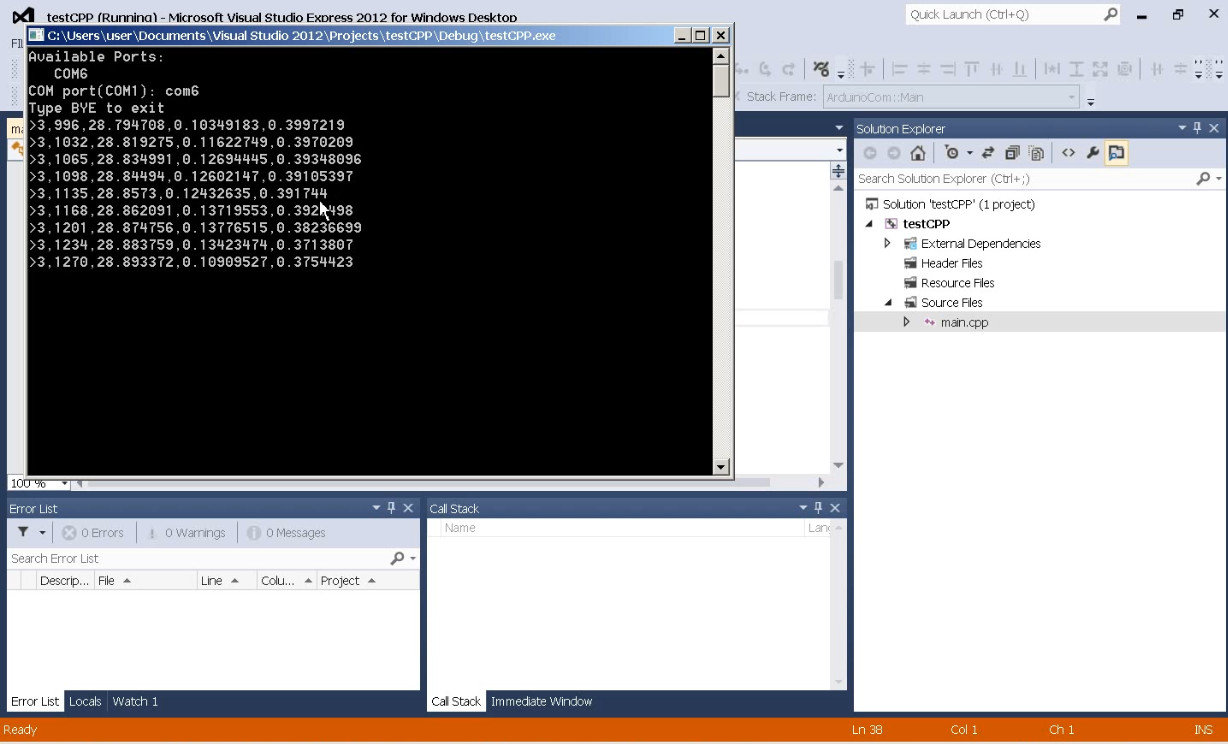The image size is (1228, 744).
Task: Click Align Lefts toolbar icon
Action: pos(899,69)
